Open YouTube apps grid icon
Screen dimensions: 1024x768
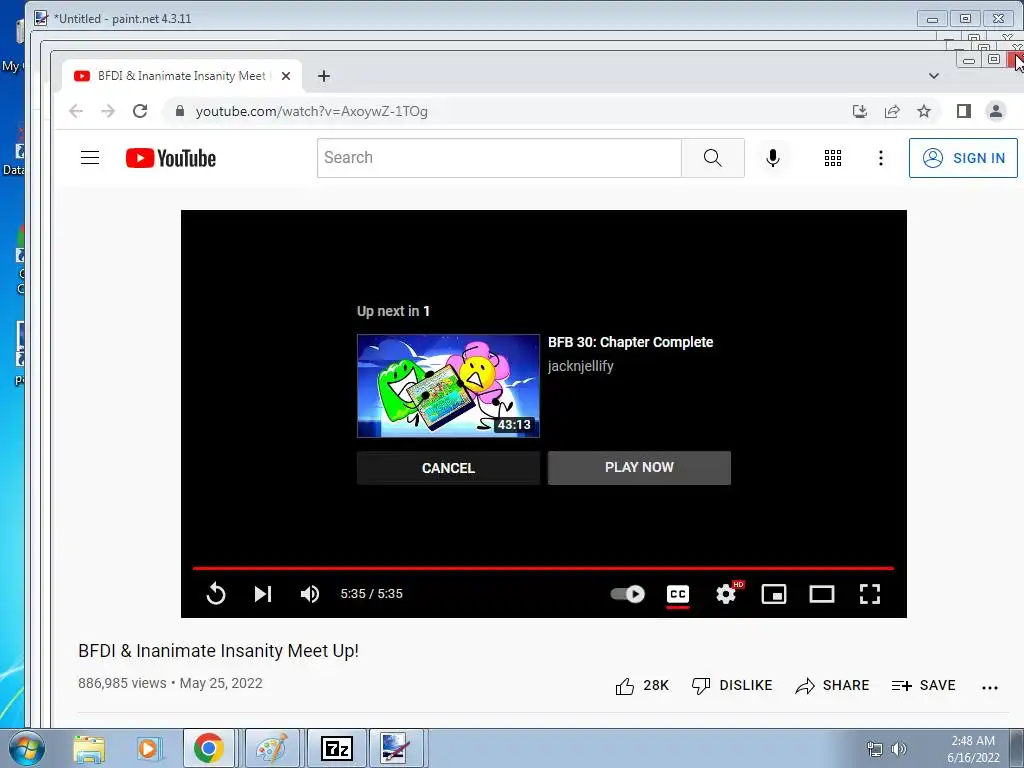(x=833, y=158)
